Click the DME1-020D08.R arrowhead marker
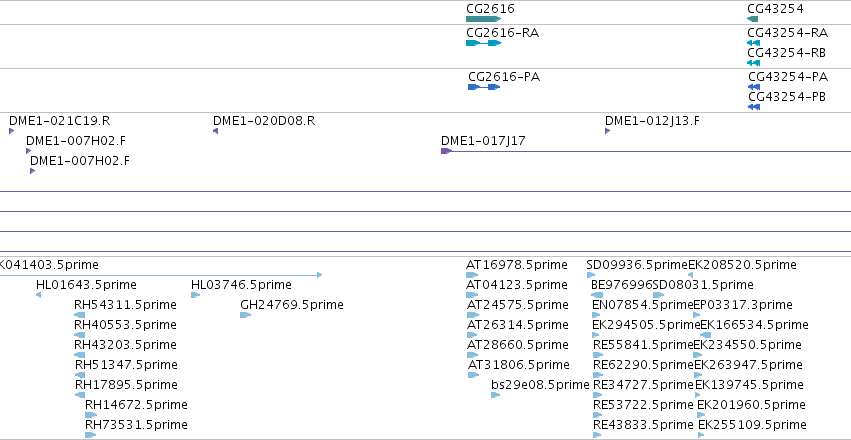This screenshot has height=440, width=851. 215,131
